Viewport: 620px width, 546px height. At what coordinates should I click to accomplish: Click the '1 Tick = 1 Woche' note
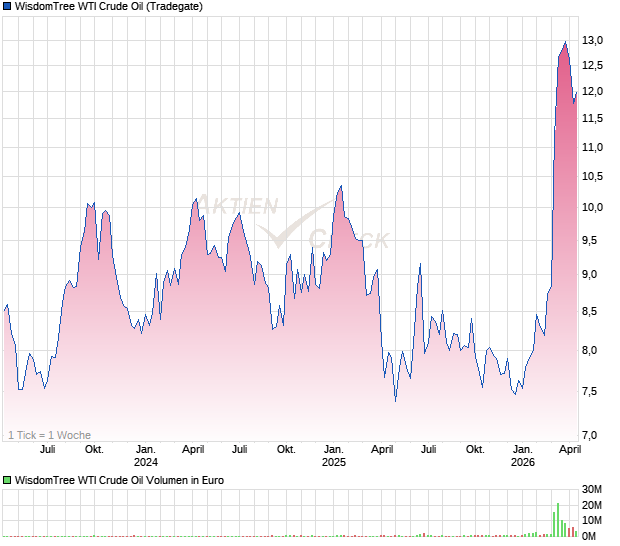tap(49, 435)
